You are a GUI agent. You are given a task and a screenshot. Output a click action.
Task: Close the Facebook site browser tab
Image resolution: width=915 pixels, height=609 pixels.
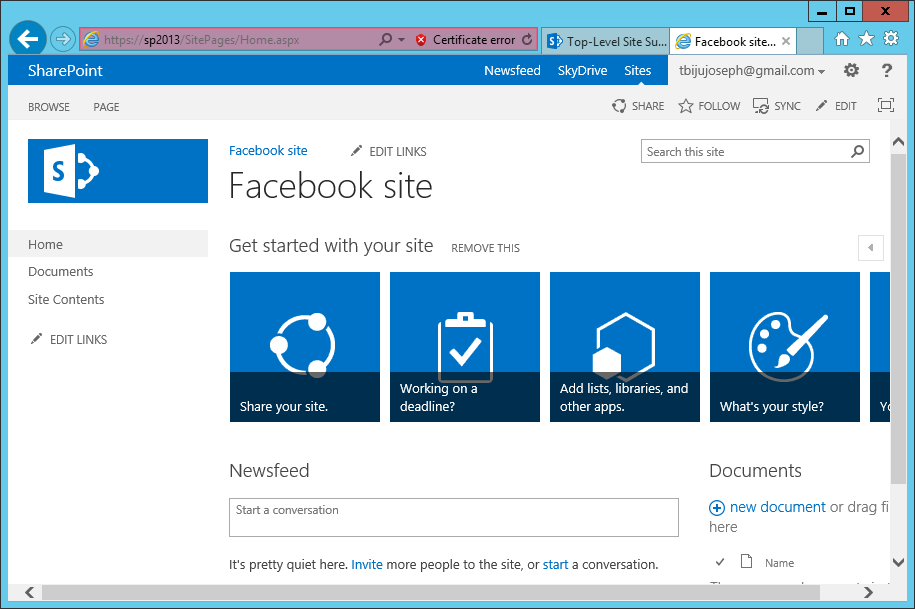(x=786, y=41)
